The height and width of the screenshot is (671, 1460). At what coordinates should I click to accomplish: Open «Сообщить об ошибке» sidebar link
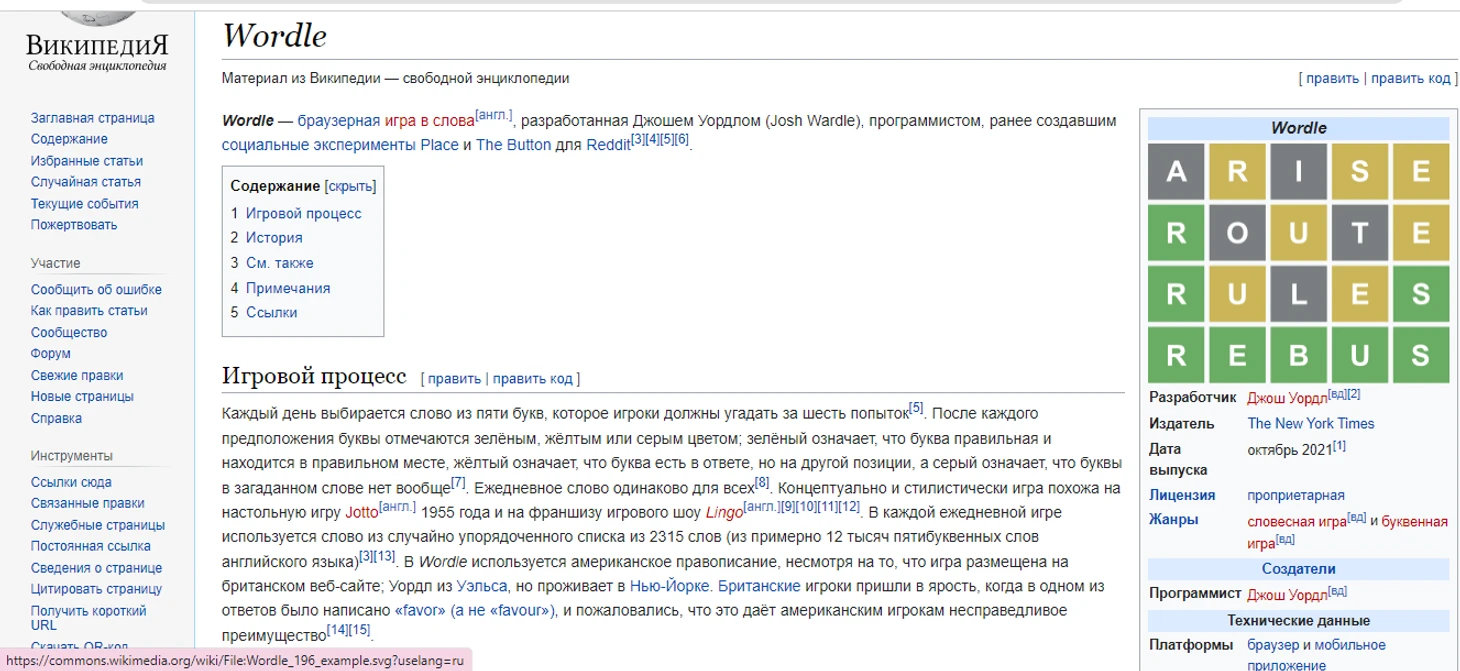click(96, 290)
